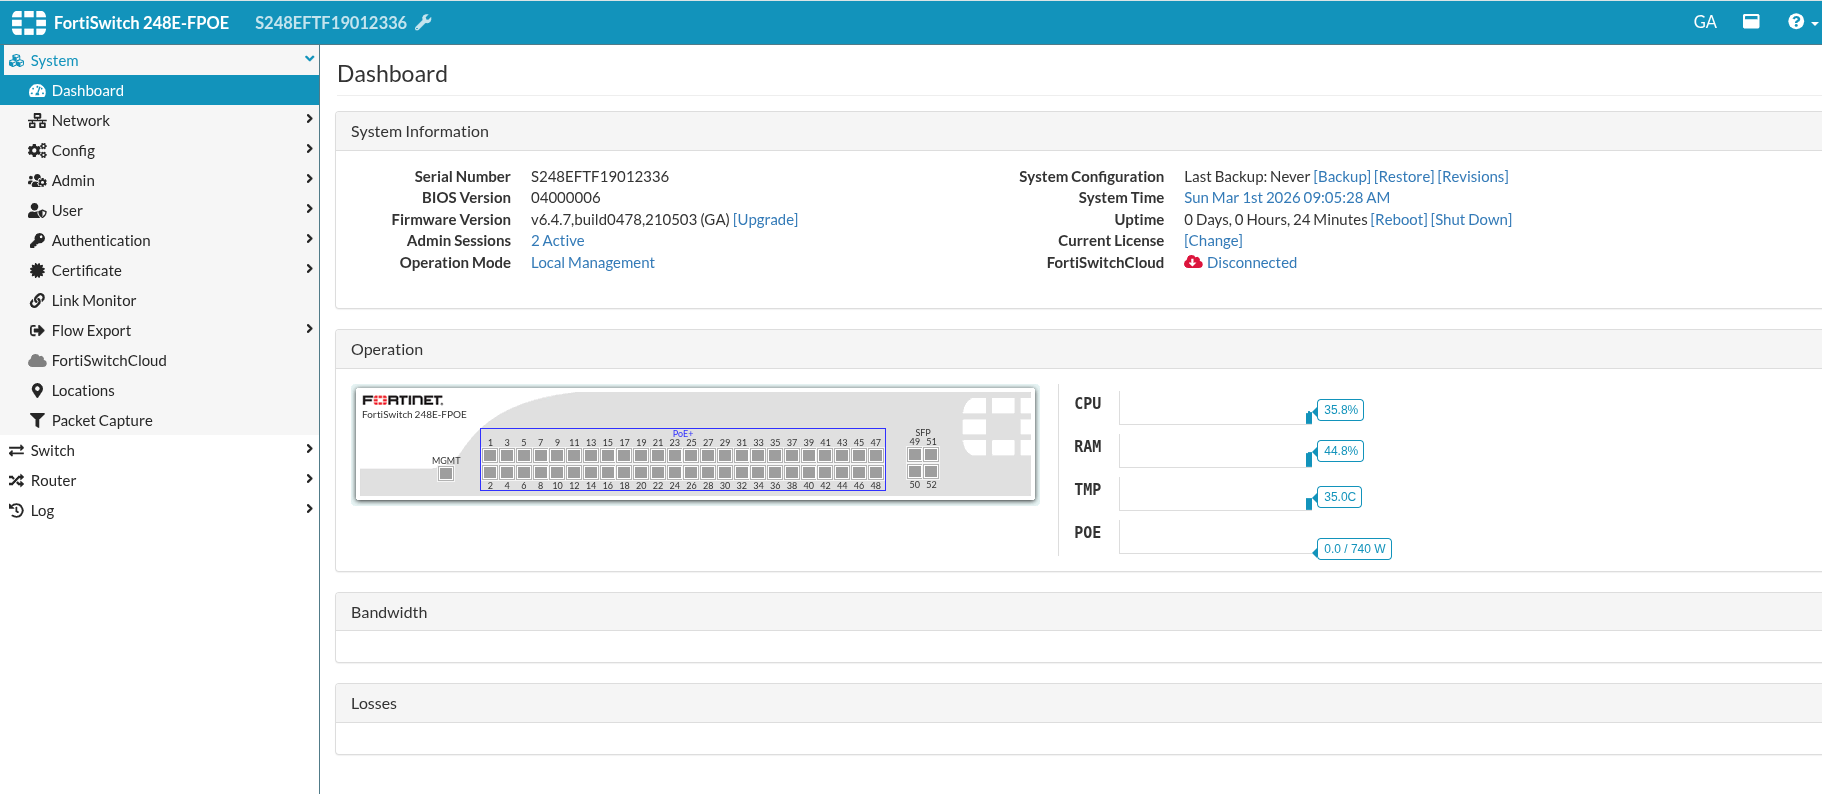
Task: Click the MGMT port on switch faceplate
Action: click(446, 473)
